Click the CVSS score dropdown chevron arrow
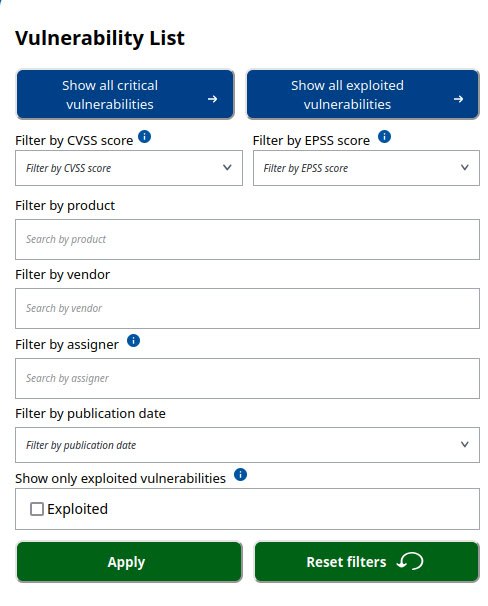Screen dimensions: 488x606 tap(227, 167)
